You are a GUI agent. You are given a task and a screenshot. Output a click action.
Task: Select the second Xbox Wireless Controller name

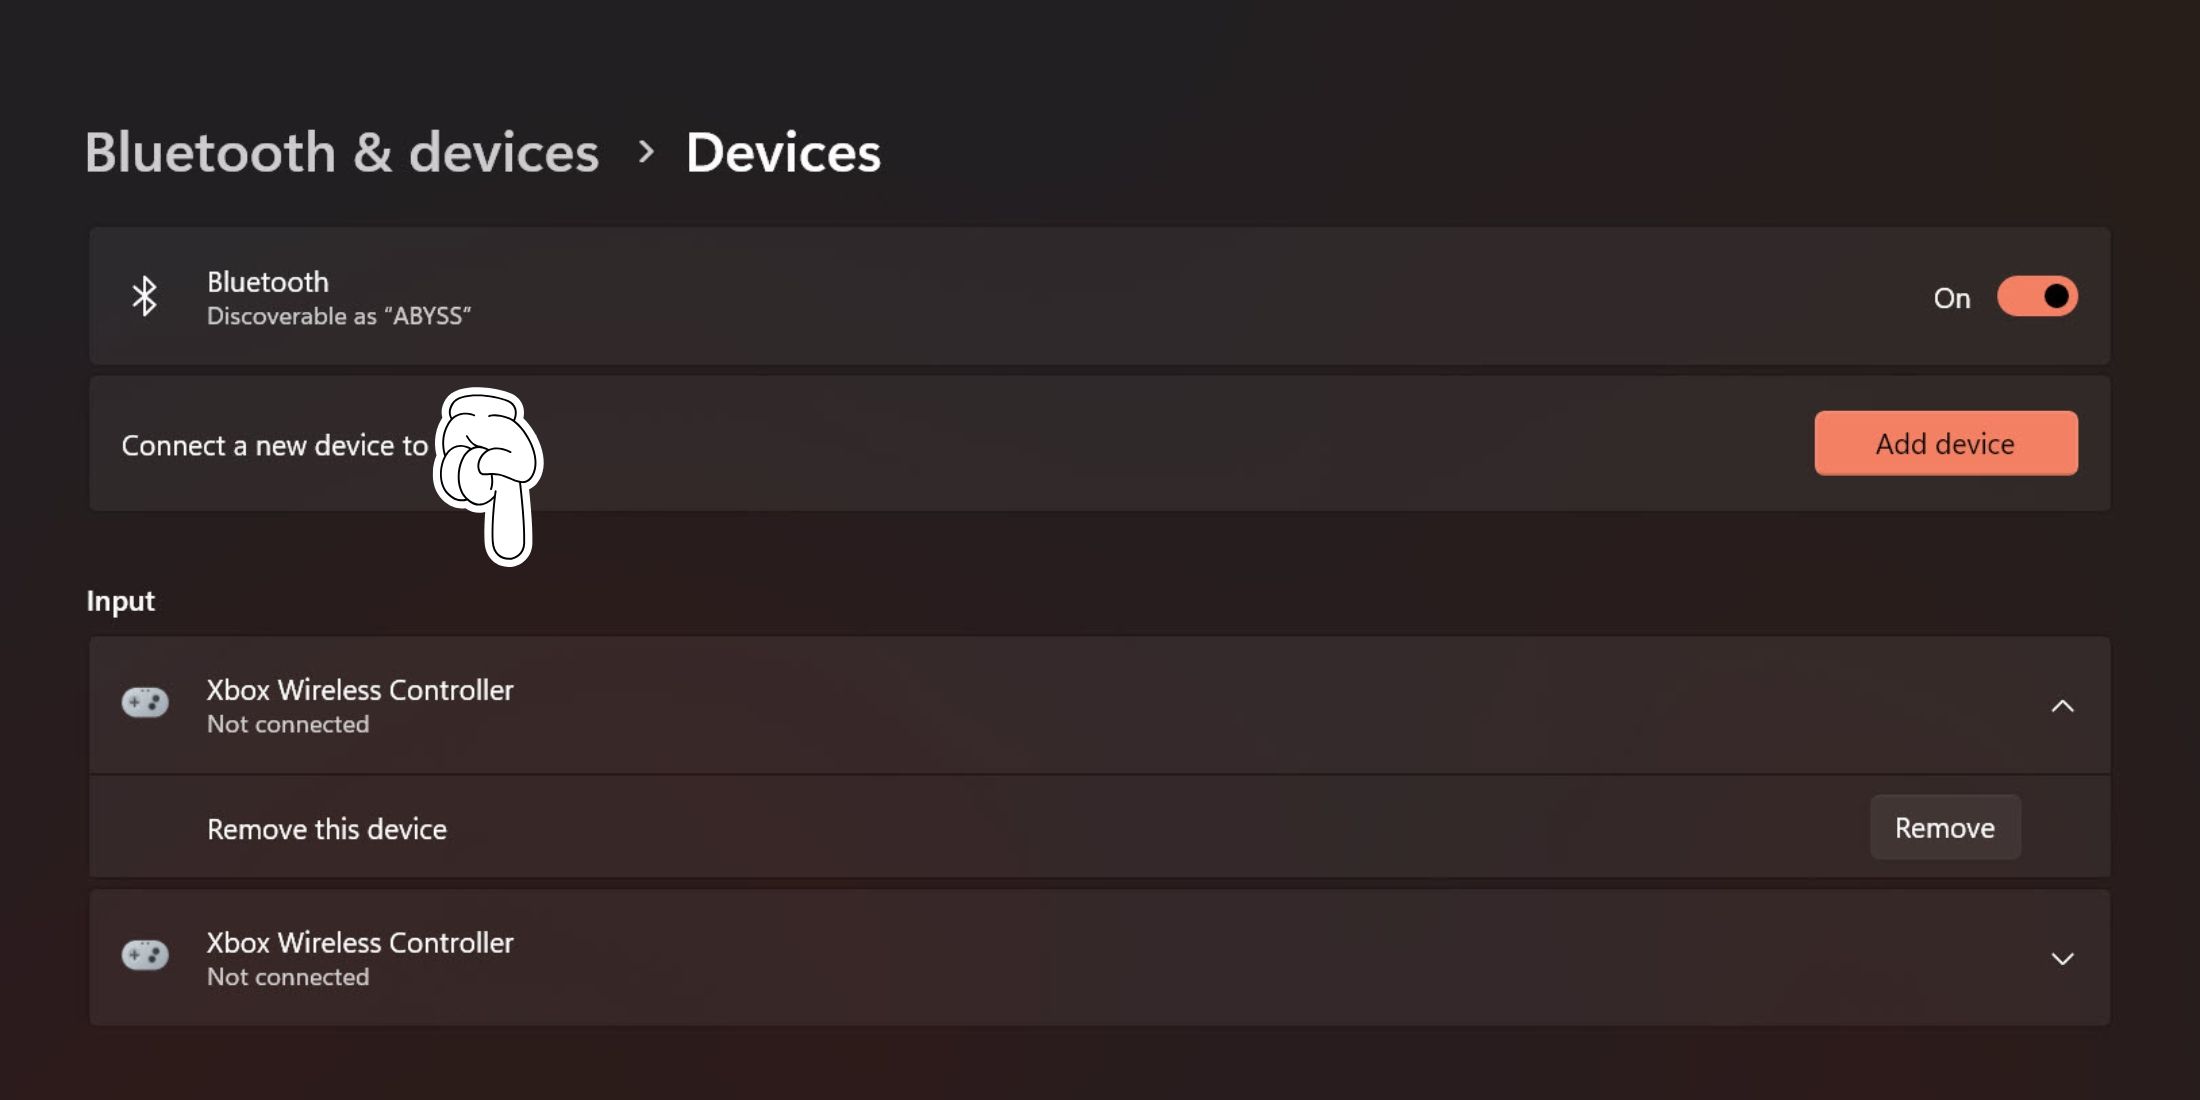360,943
